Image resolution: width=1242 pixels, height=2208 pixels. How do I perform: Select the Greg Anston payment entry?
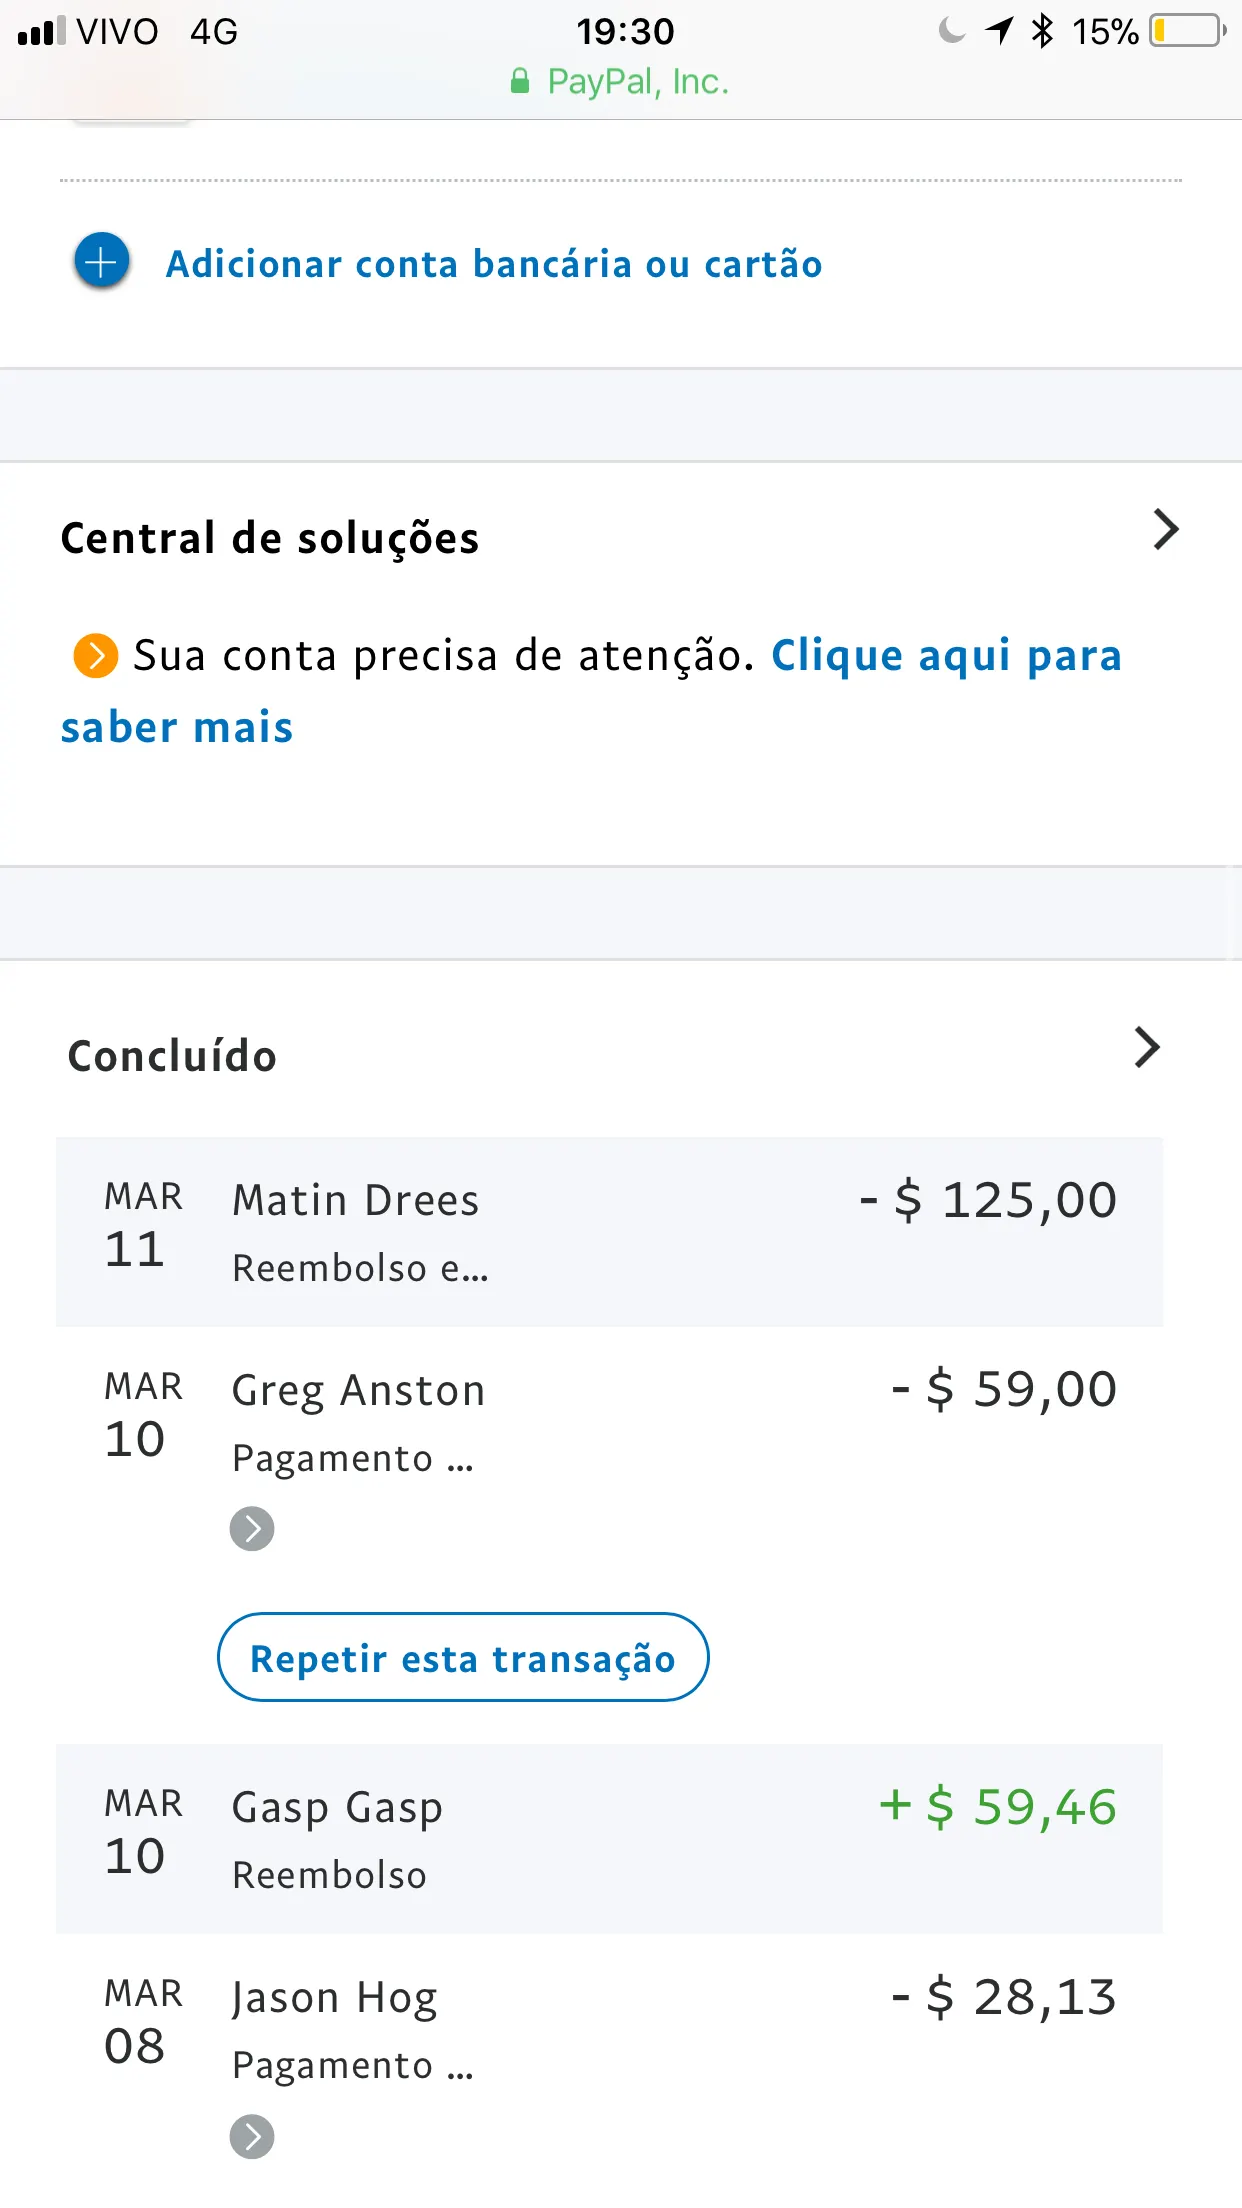[x=609, y=1422]
